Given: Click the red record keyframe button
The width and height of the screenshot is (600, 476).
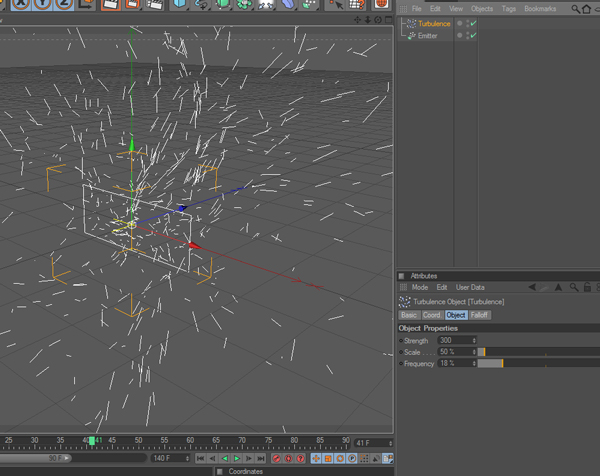Looking at the screenshot, I should 277,459.
